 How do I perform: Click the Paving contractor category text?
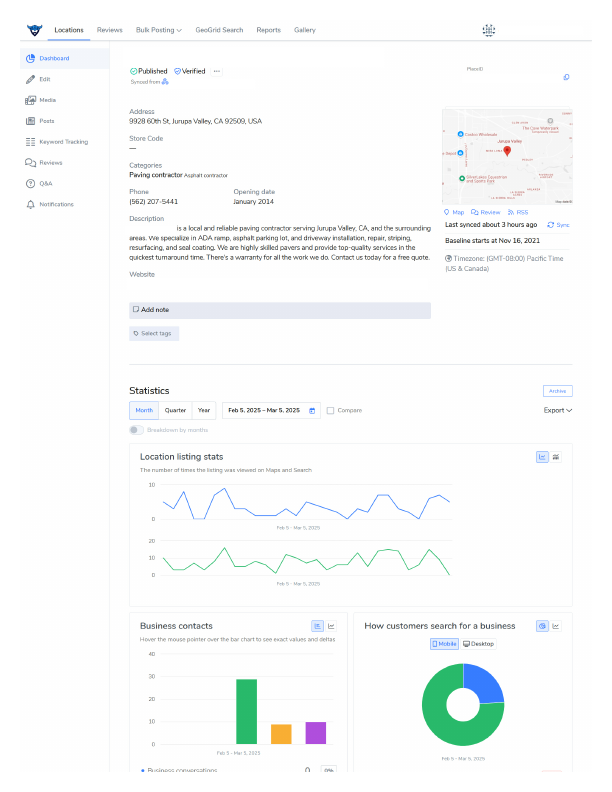[156, 175]
